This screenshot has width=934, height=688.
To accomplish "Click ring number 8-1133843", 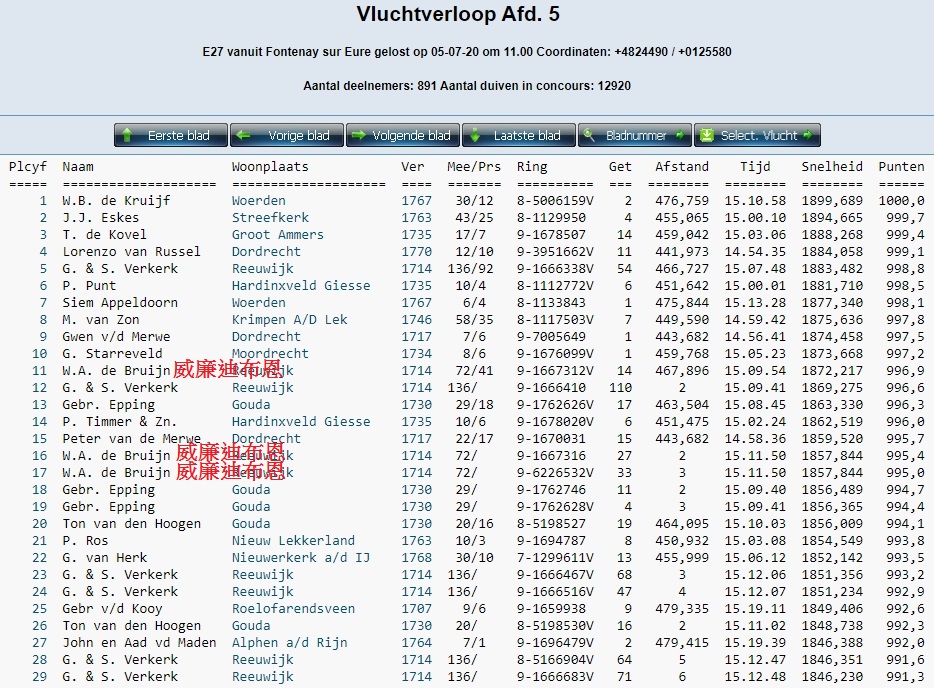I will [552, 303].
